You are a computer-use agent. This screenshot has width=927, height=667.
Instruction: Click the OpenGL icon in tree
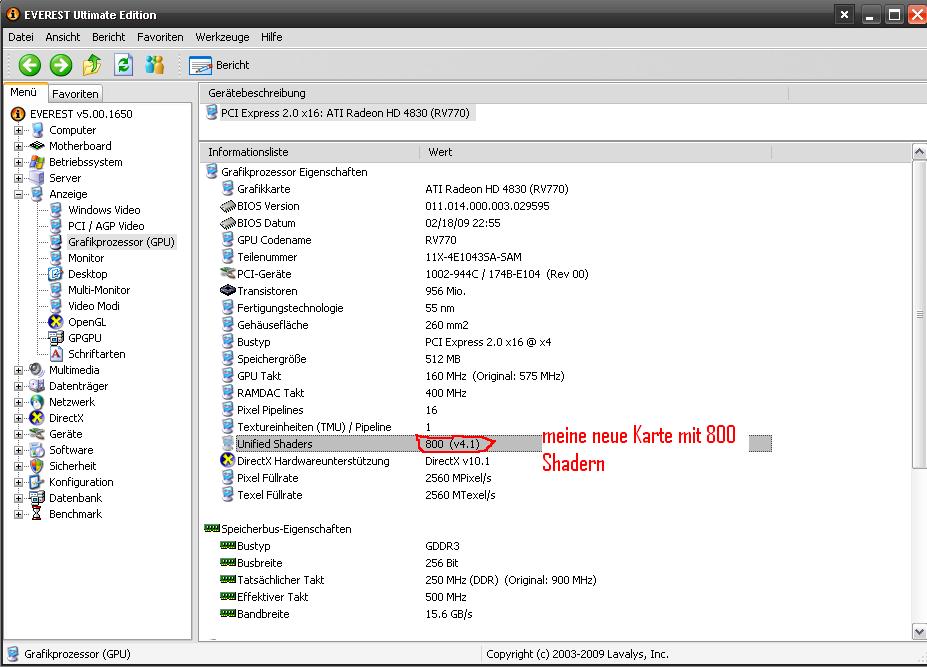[56, 322]
